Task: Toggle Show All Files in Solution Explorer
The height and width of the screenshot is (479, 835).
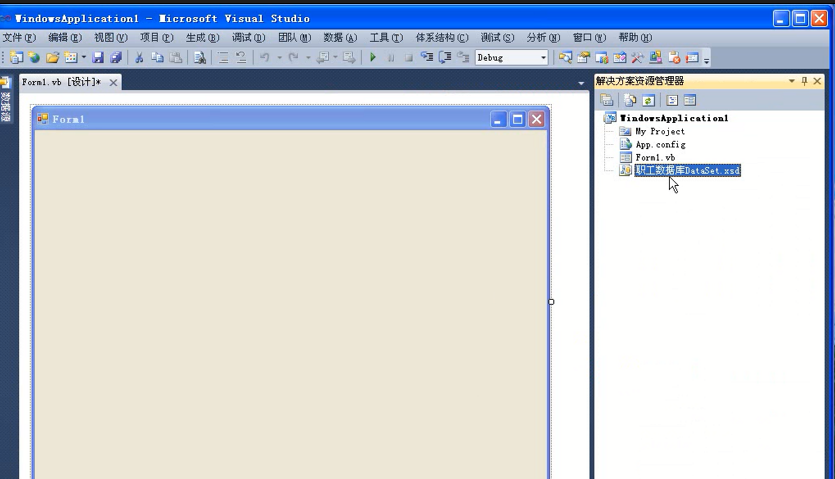Action: tap(630, 100)
